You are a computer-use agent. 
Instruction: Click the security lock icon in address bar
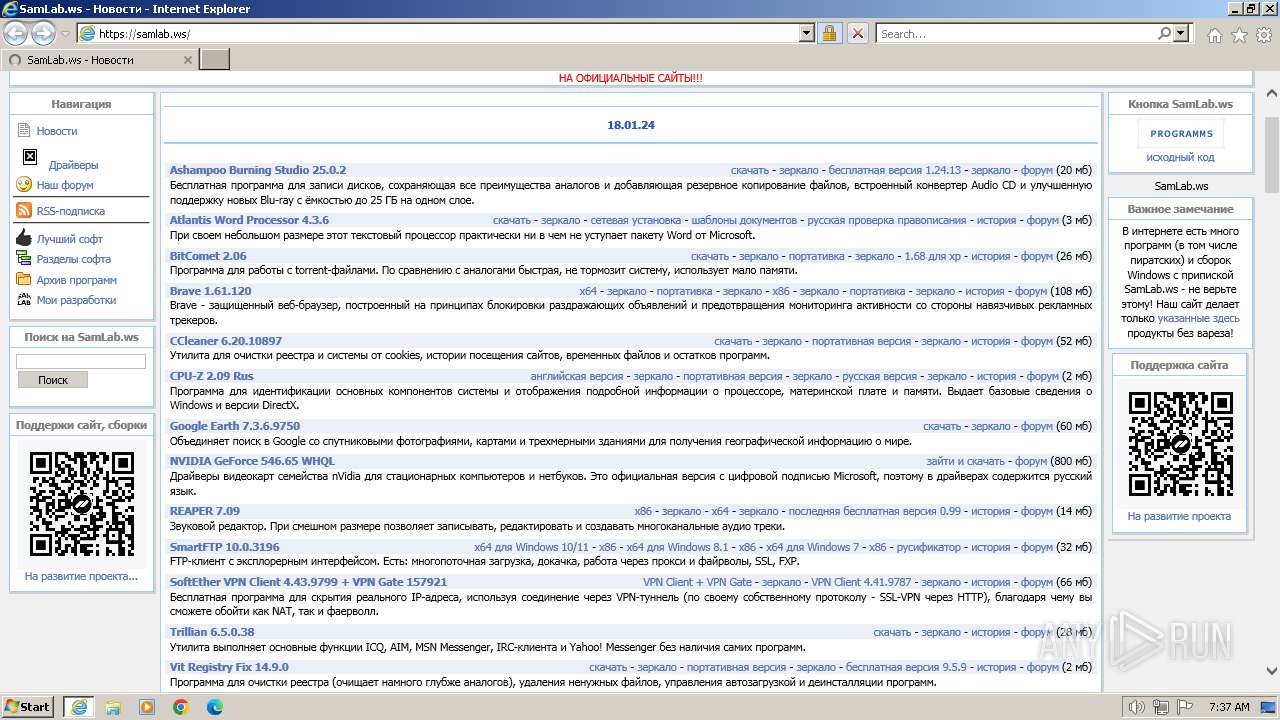(829, 33)
